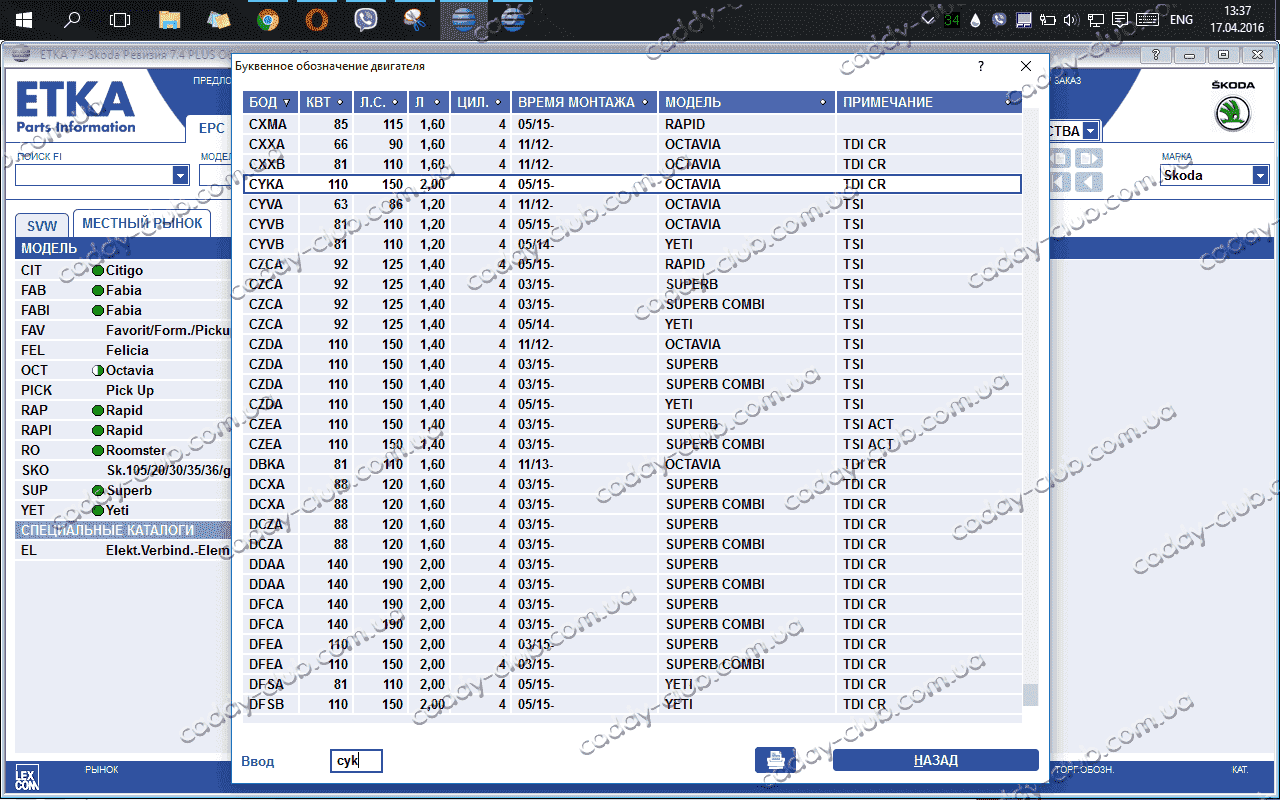This screenshot has height=800, width=1280.
Task: Open the Paint app taskbar icon
Action: coord(414,19)
